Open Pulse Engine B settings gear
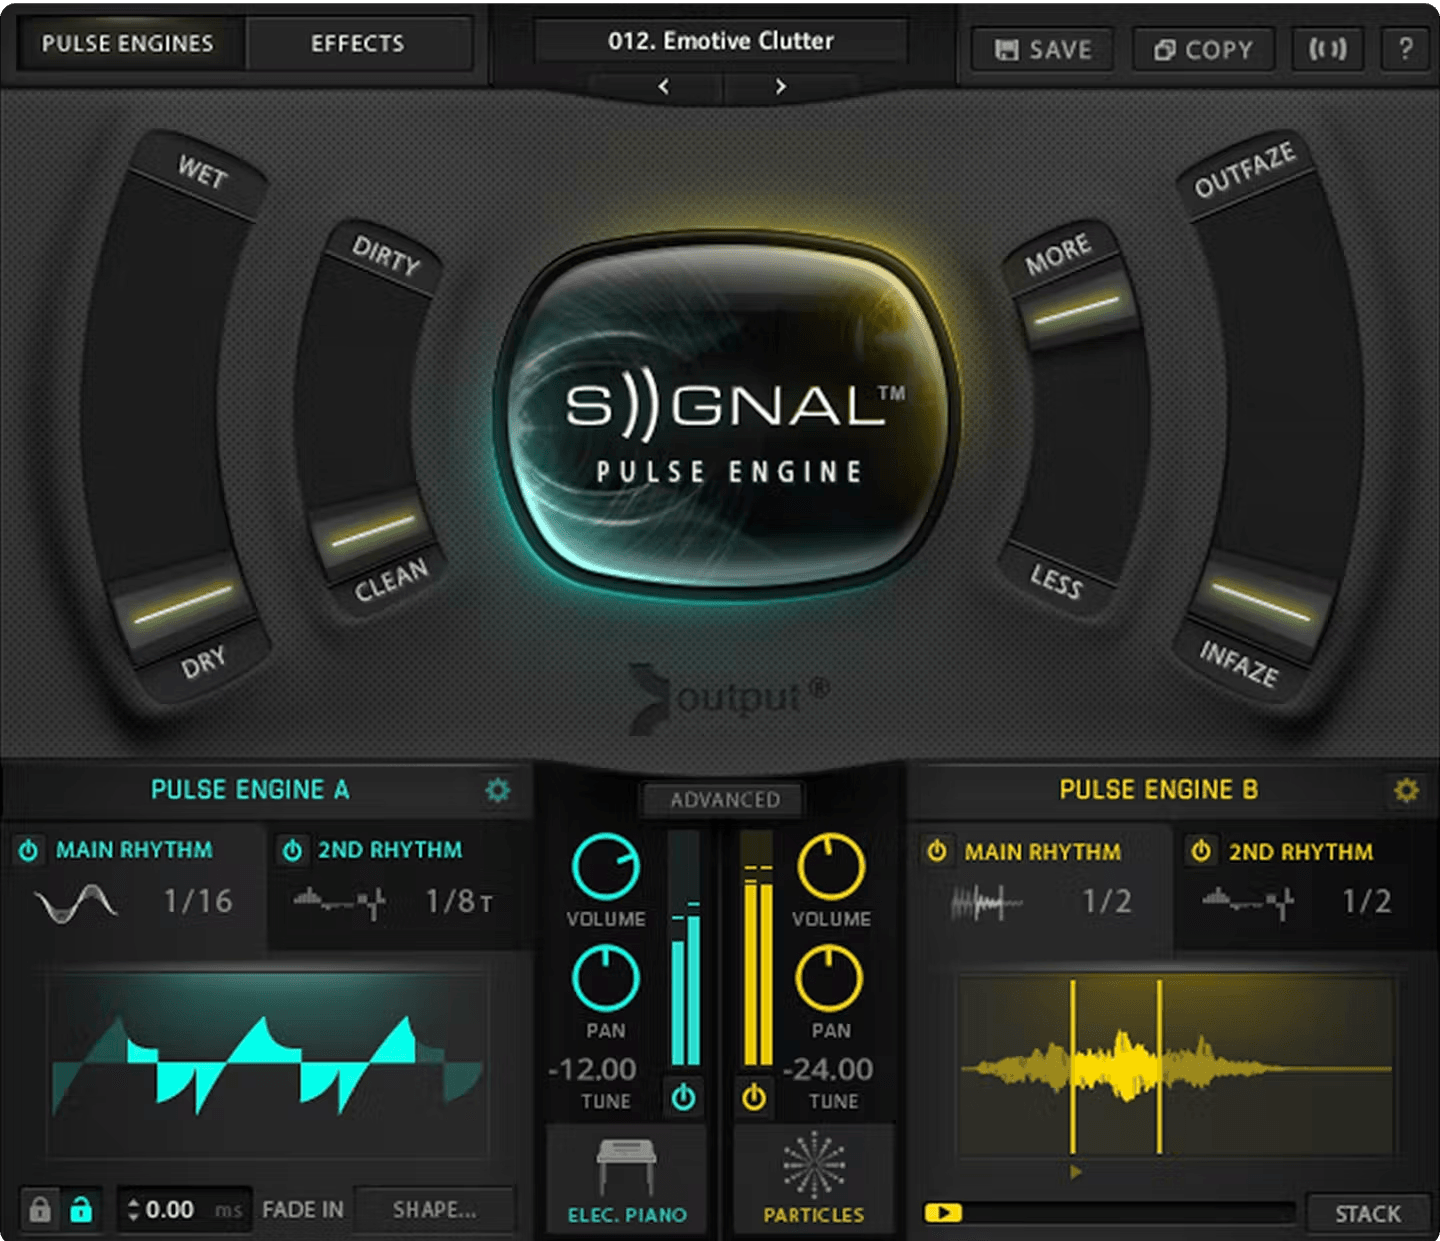 (x=1406, y=790)
